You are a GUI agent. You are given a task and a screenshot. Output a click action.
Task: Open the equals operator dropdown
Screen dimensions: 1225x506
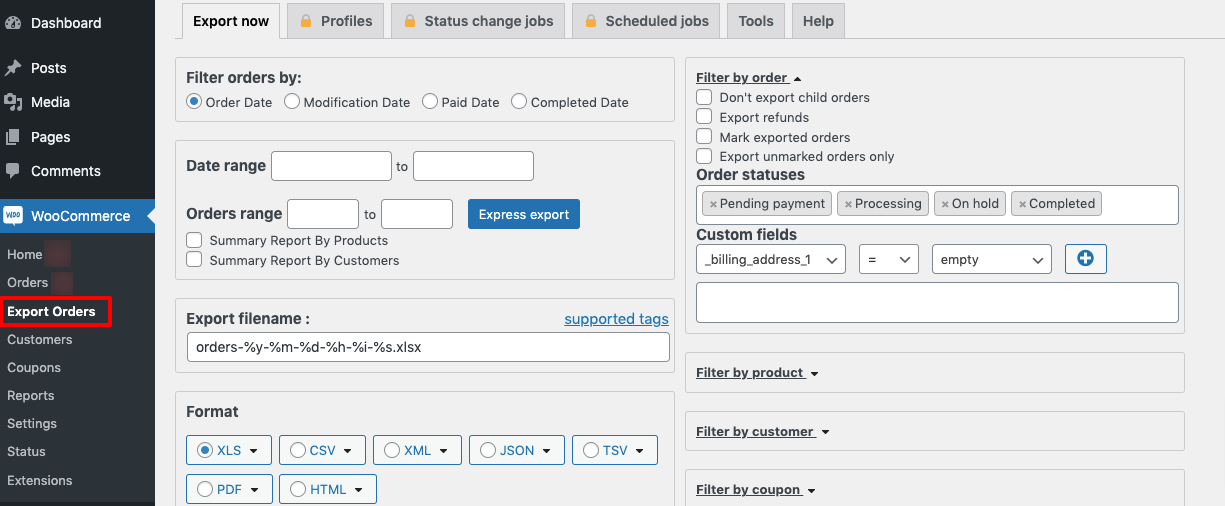coord(888,259)
